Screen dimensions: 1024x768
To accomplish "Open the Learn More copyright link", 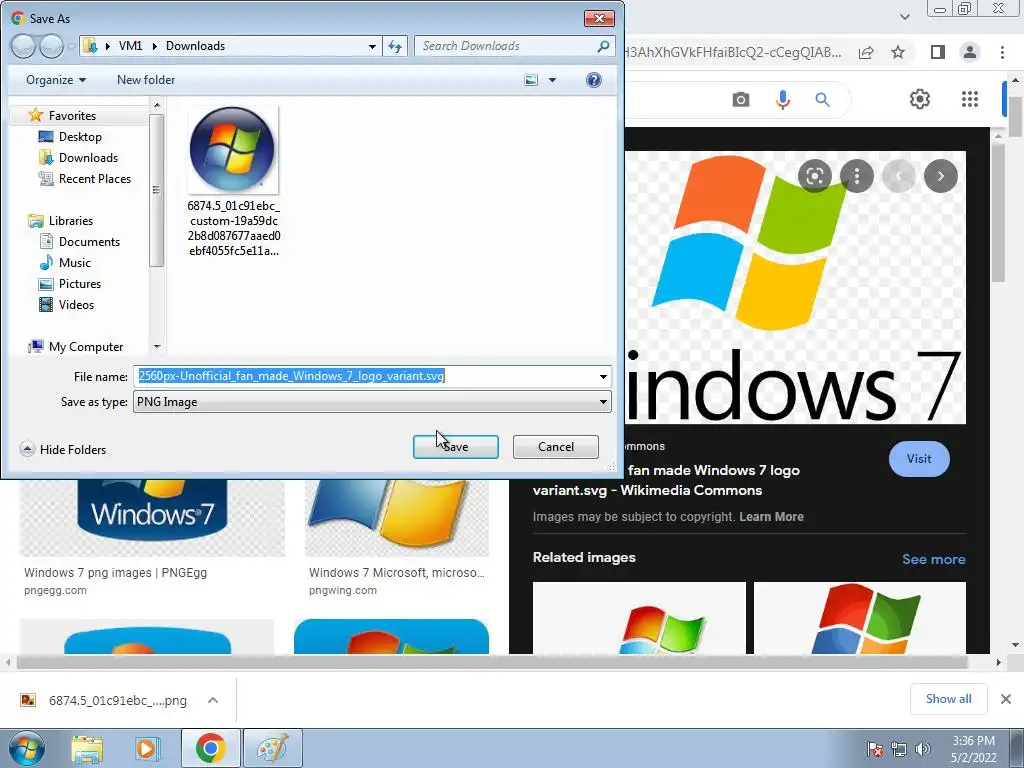I will 771,517.
